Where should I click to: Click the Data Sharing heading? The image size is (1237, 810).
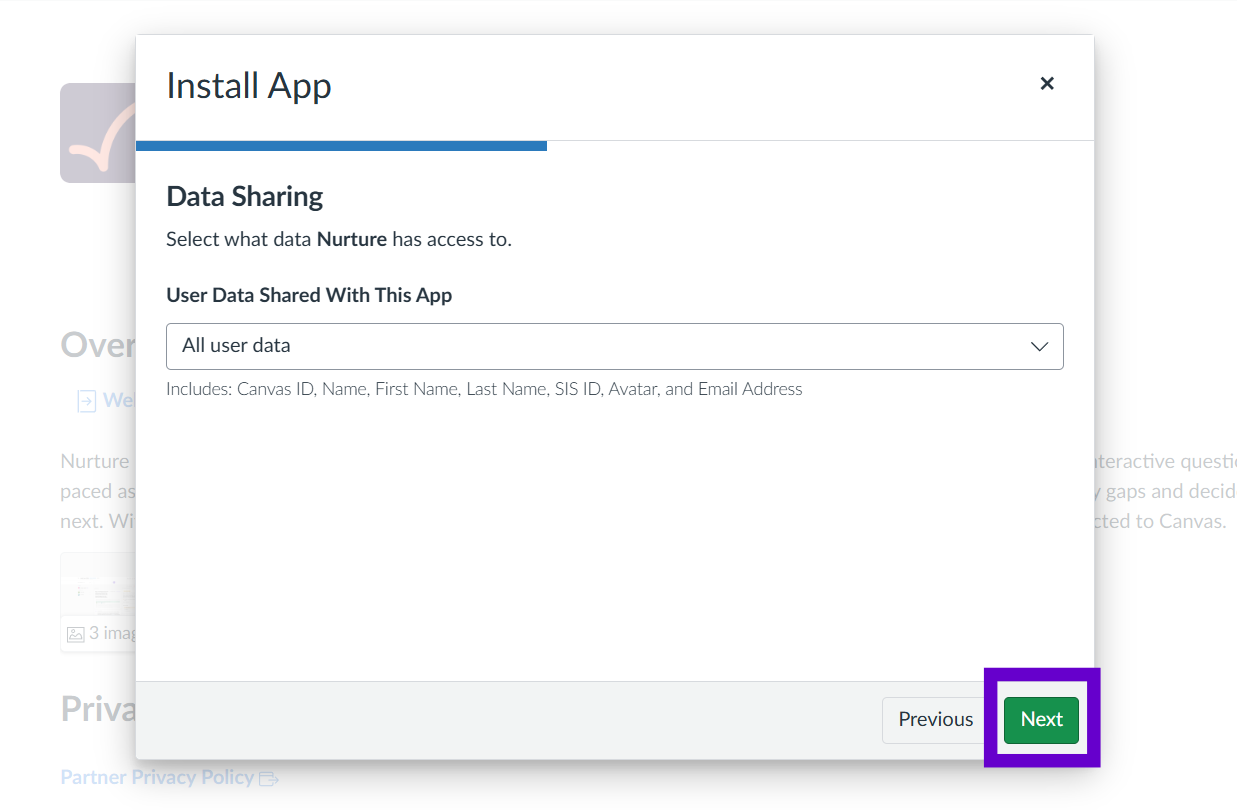244,196
